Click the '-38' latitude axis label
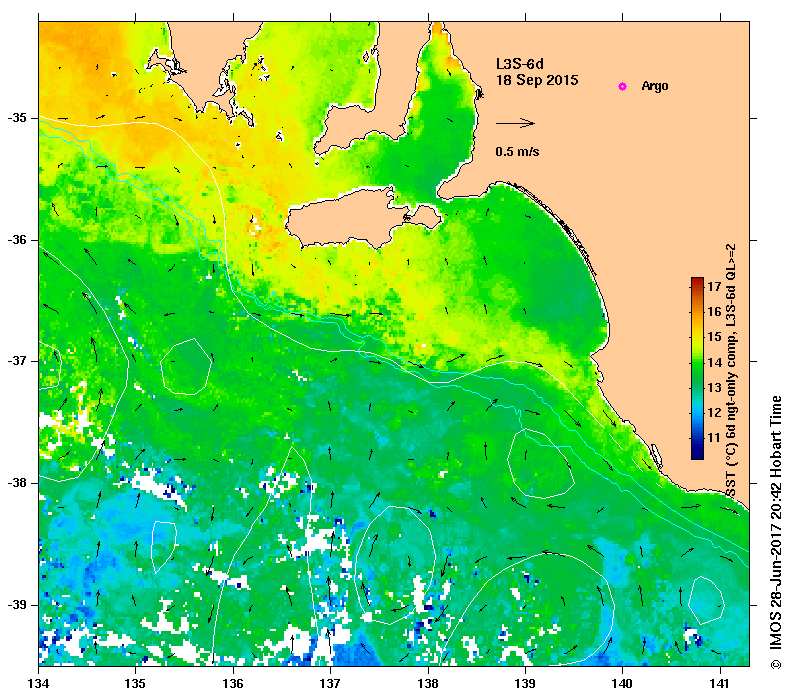Screen dimensions: 791x700 pyautogui.click(x=17, y=483)
